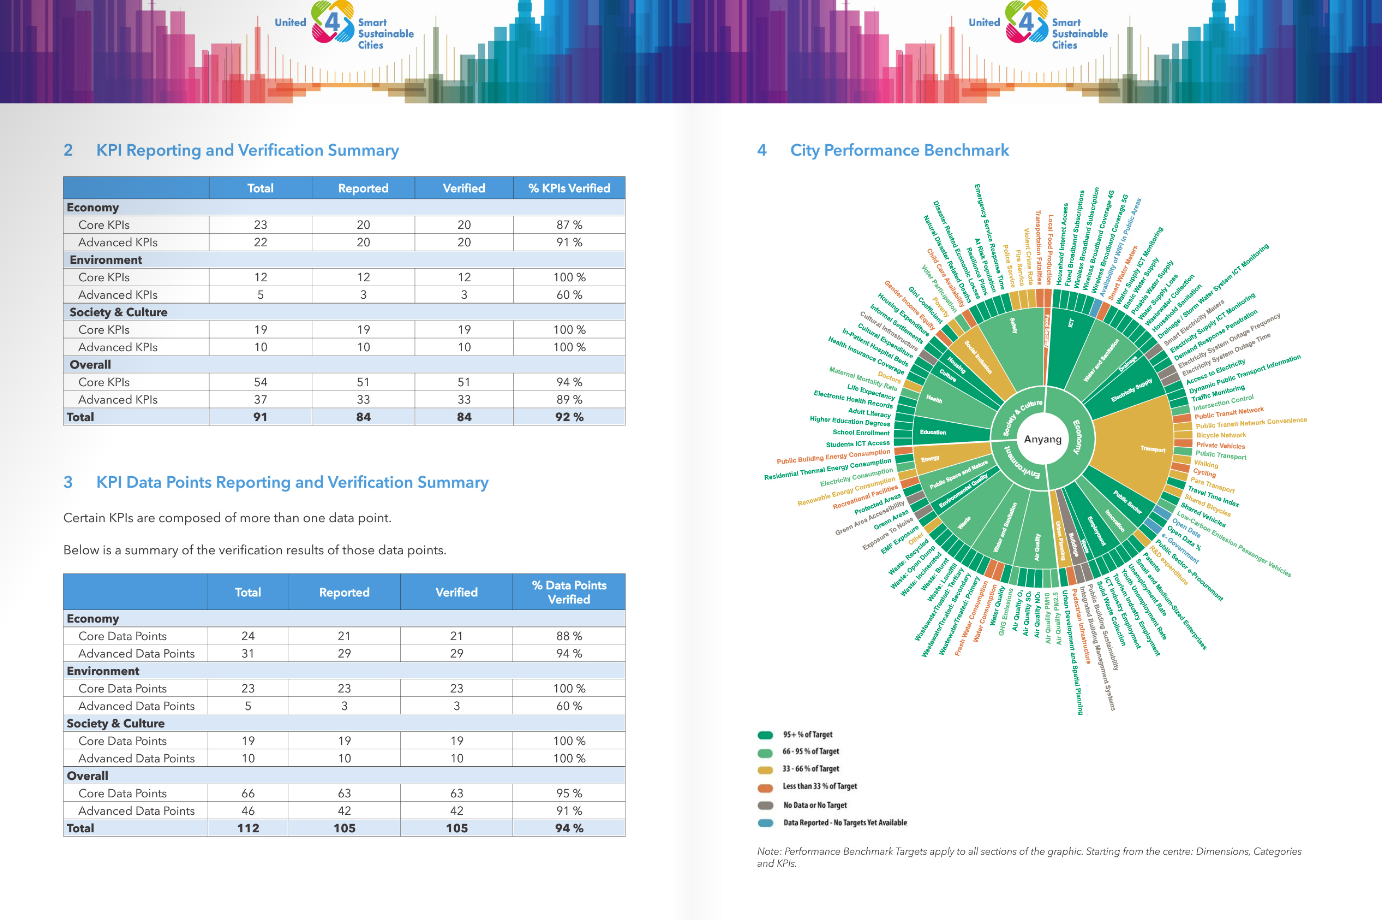Click 'Society & Culture' row in the KPI table

coord(344,312)
